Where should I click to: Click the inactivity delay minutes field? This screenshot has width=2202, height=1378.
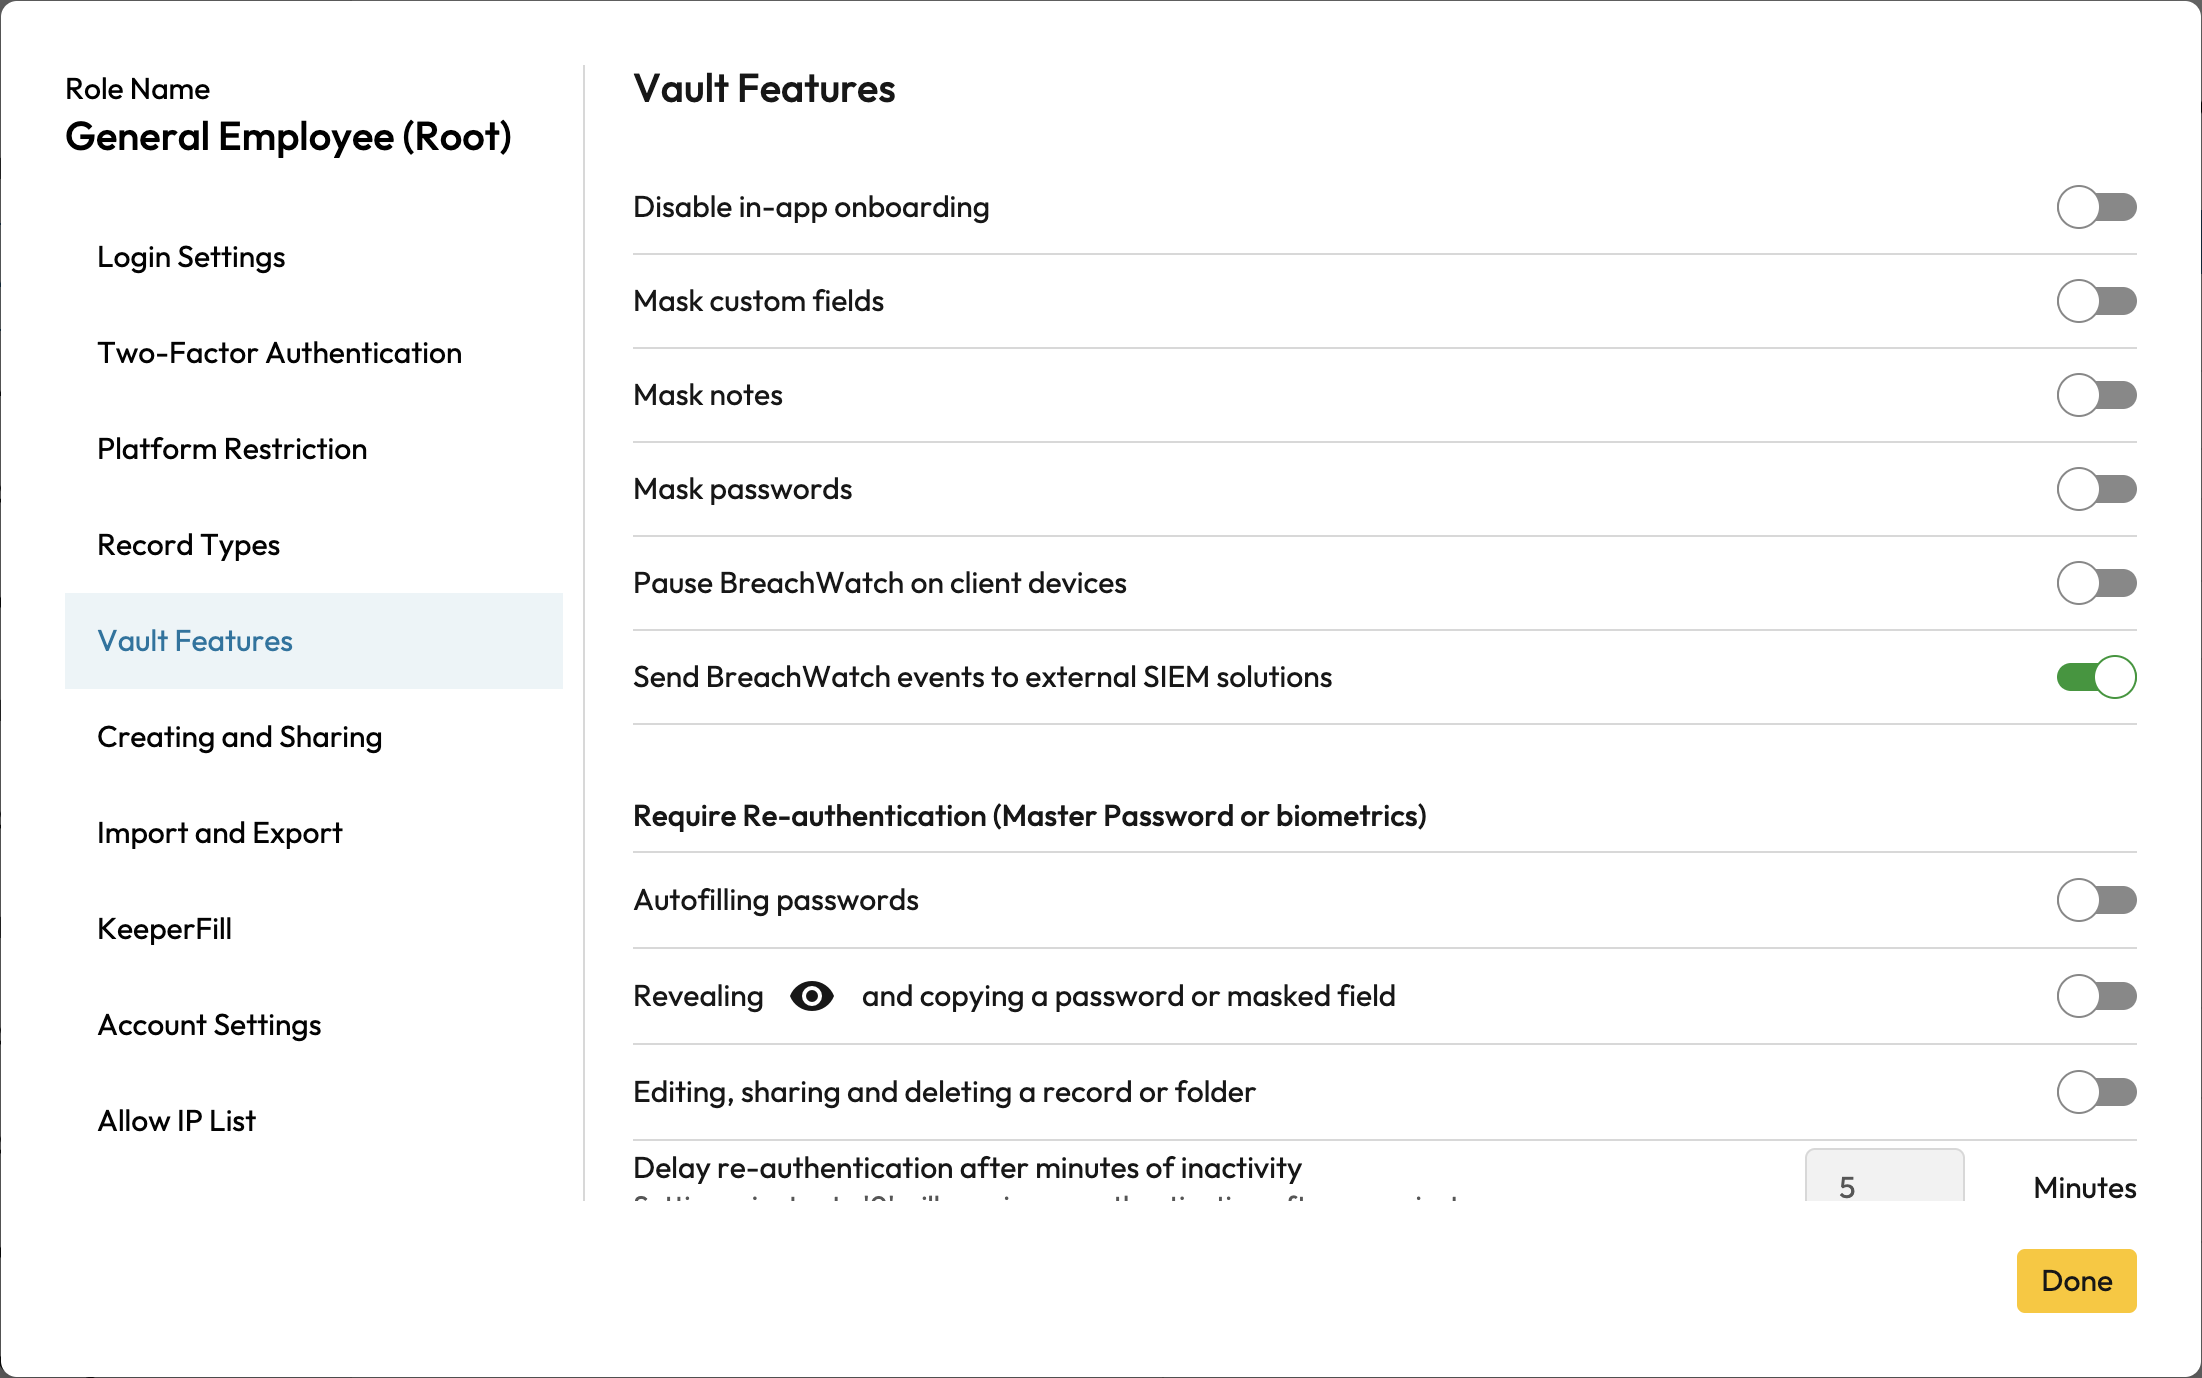click(x=1883, y=1181)
